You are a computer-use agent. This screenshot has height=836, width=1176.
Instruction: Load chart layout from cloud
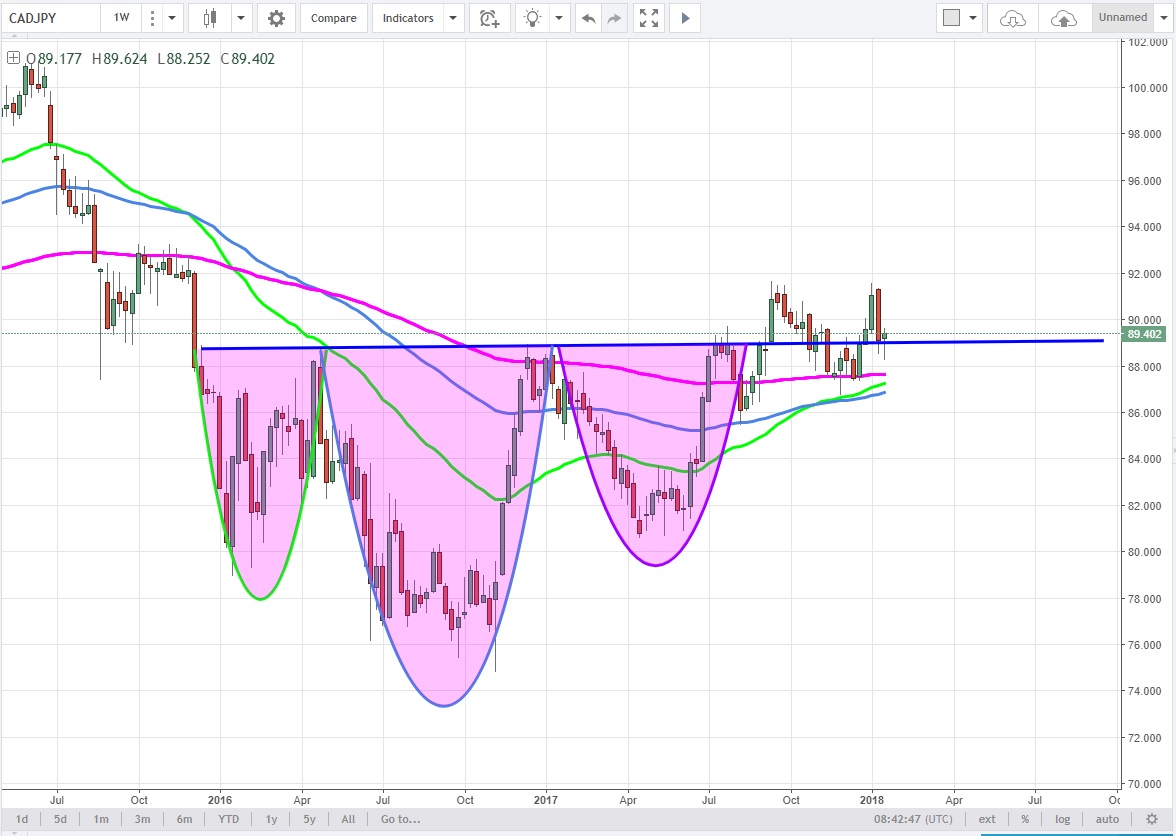[x=1013, y=18]
